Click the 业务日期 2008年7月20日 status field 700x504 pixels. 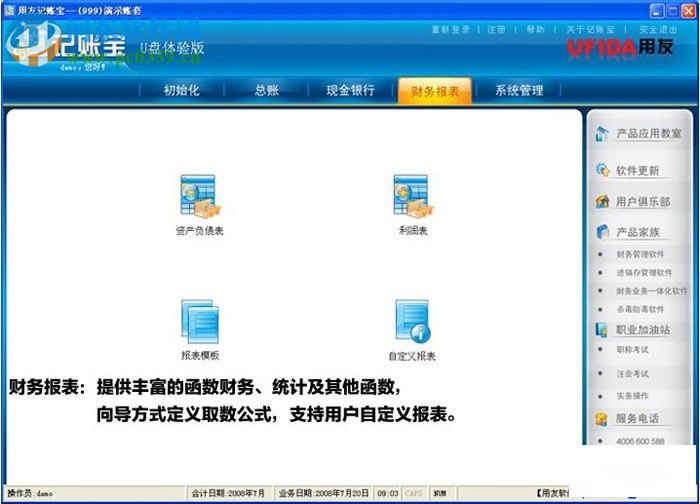coord(323,493)
